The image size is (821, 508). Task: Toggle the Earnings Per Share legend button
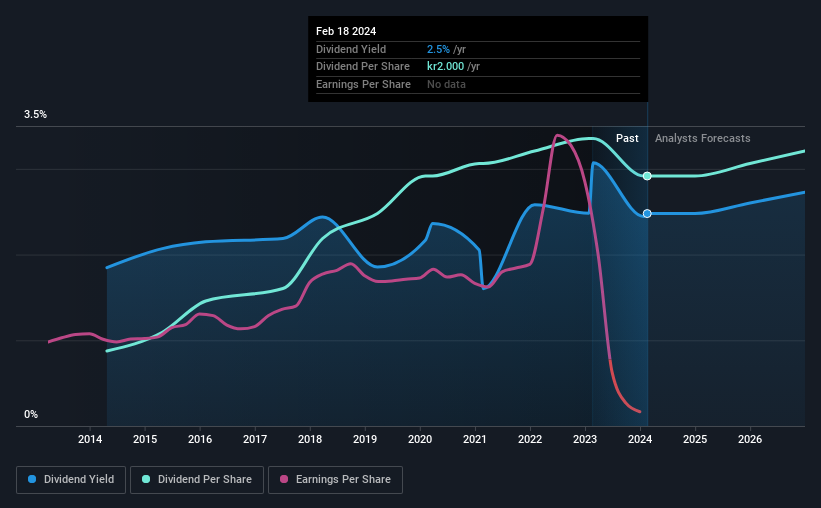click(x=335, y=480)
